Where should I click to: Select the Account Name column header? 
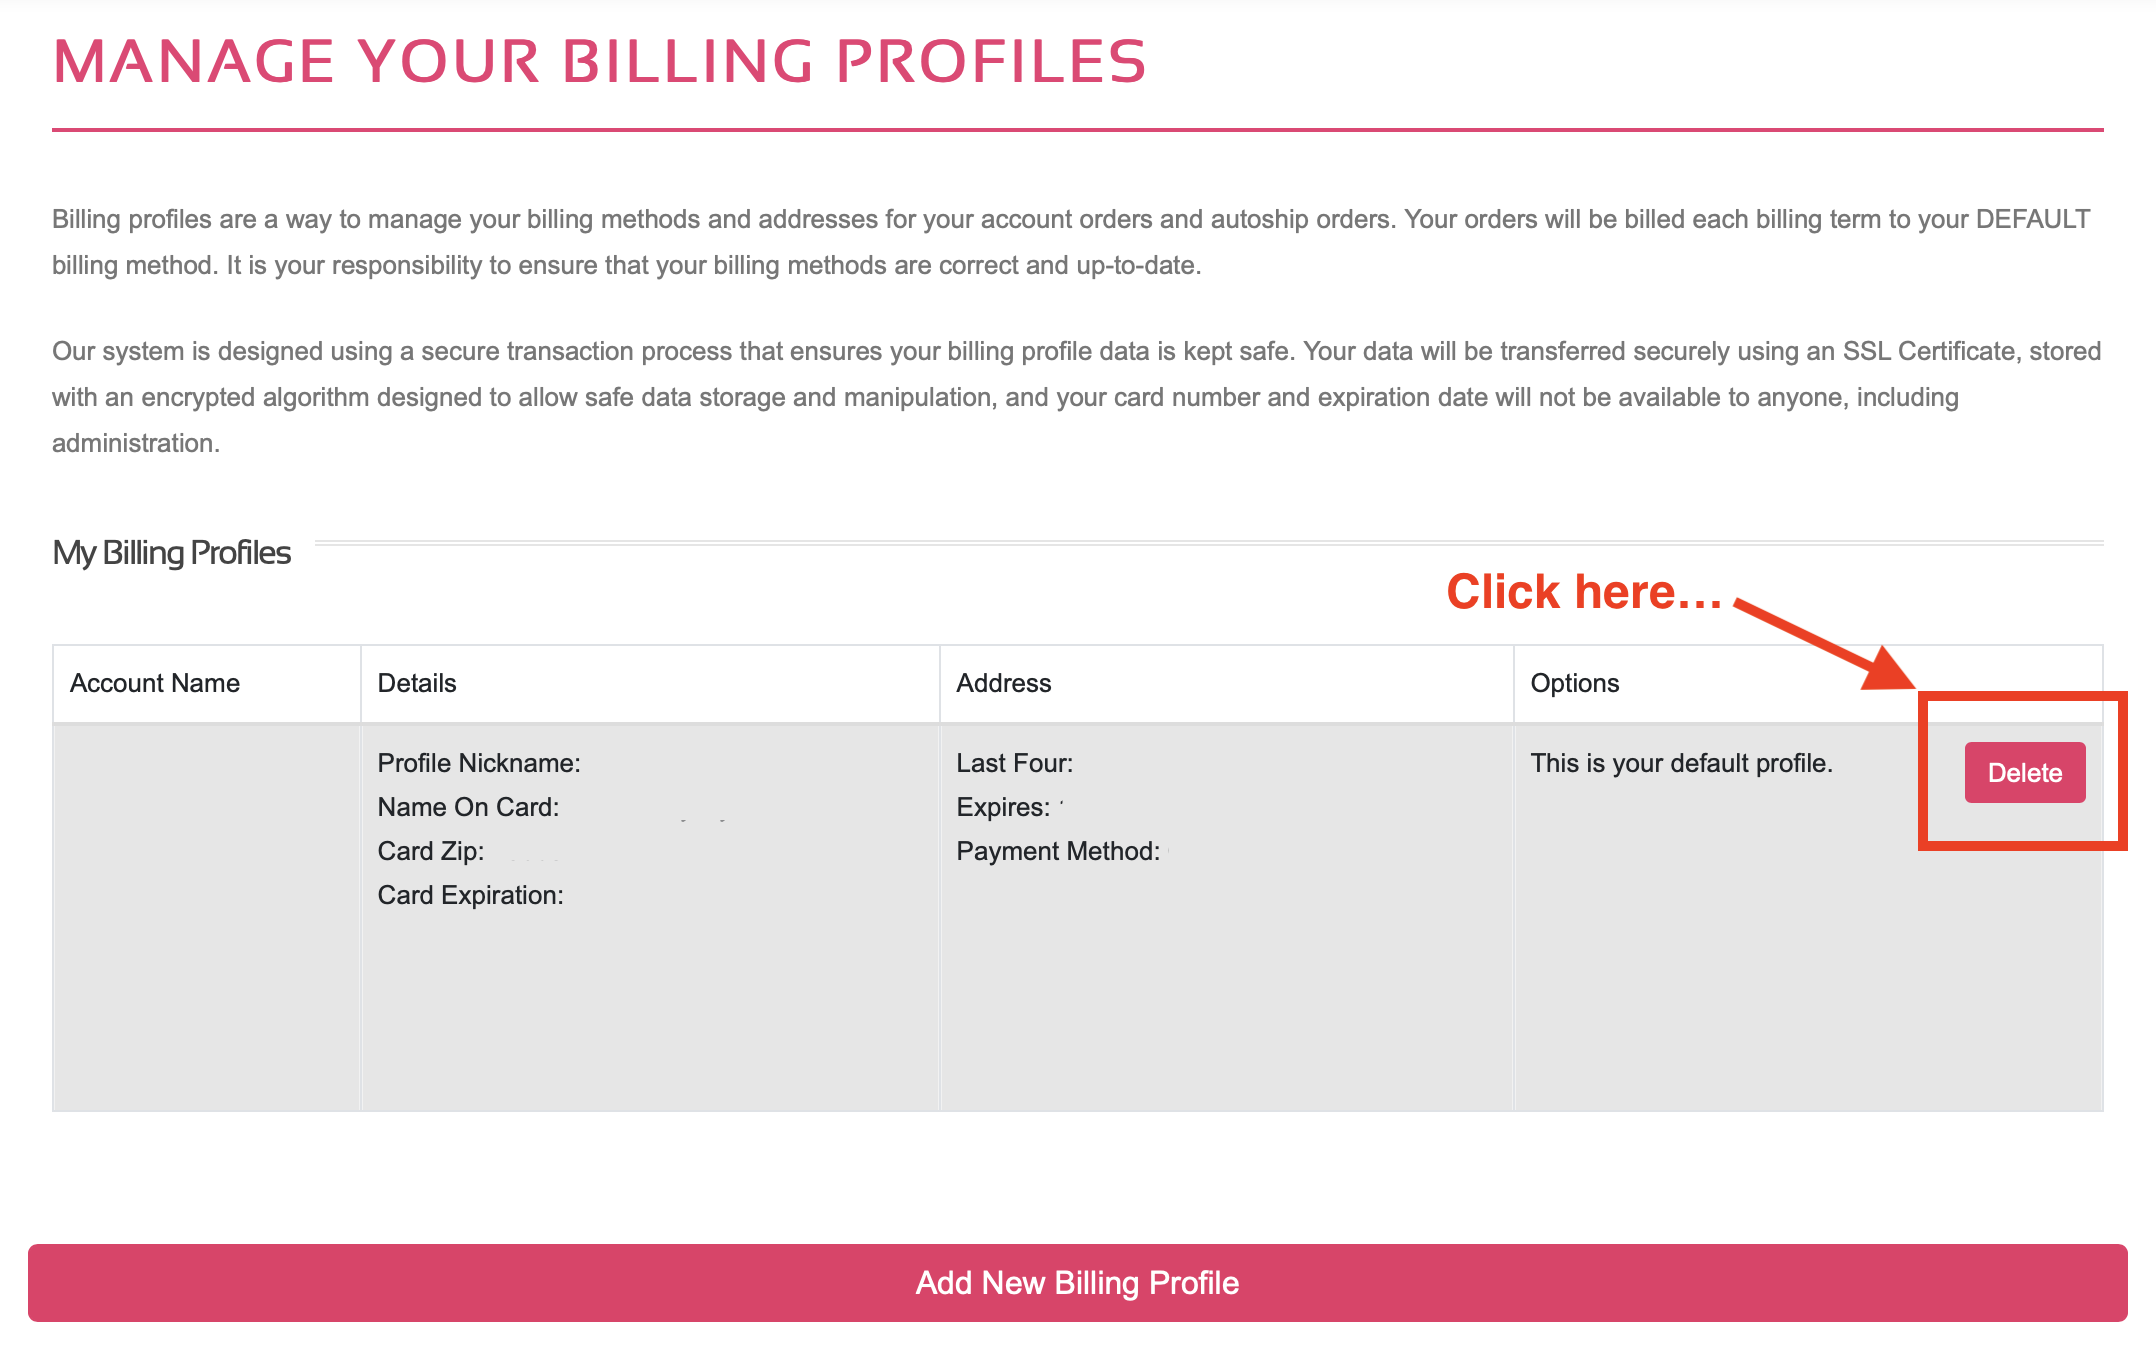pyautogui.click(x=155, y=683)
